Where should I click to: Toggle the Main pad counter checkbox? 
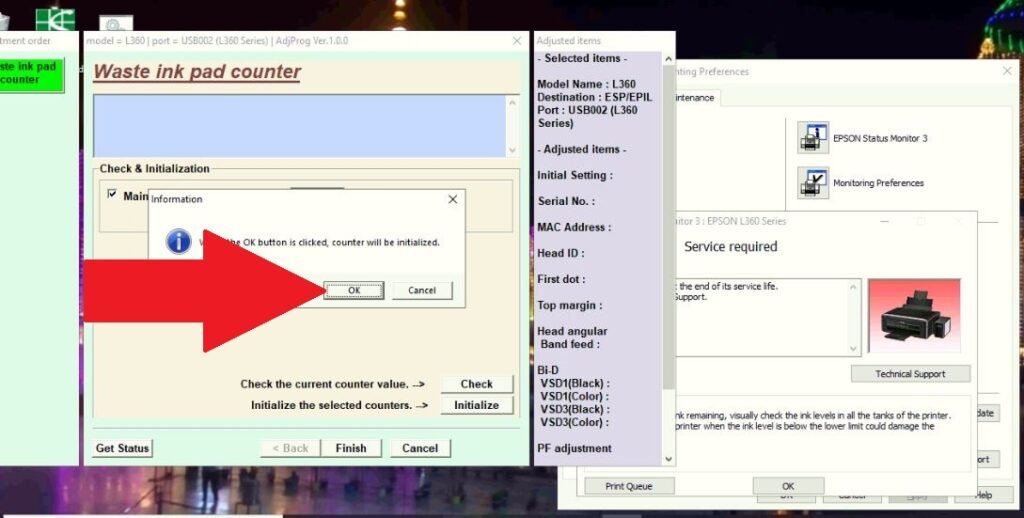pos(112,195)
